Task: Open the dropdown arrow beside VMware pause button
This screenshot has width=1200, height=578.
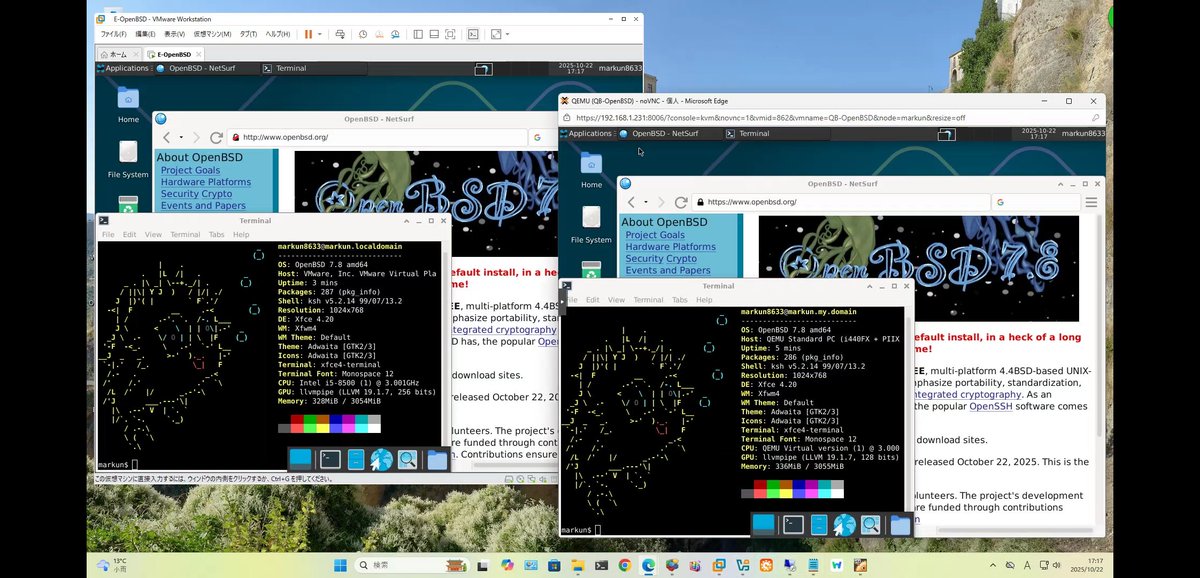Action: click(x=320, y=34)
